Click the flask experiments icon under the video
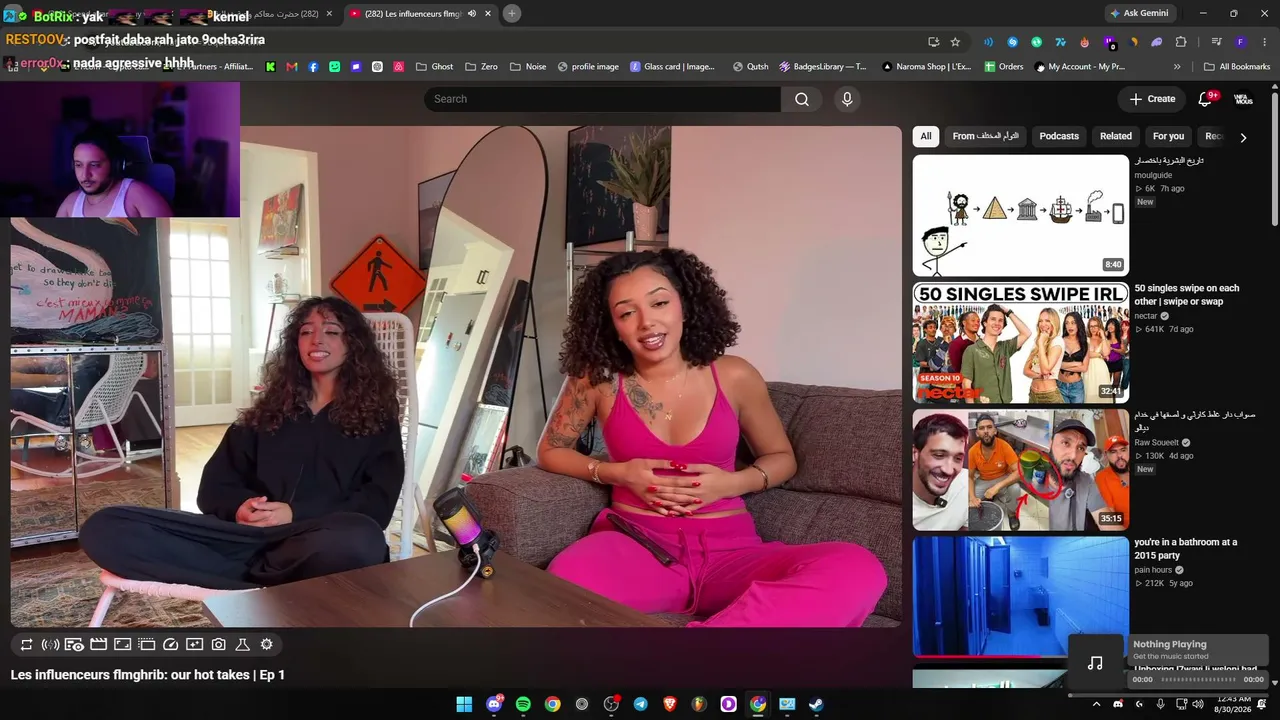The width and height of the screenshot is (1280, 720). pos(242,645)
